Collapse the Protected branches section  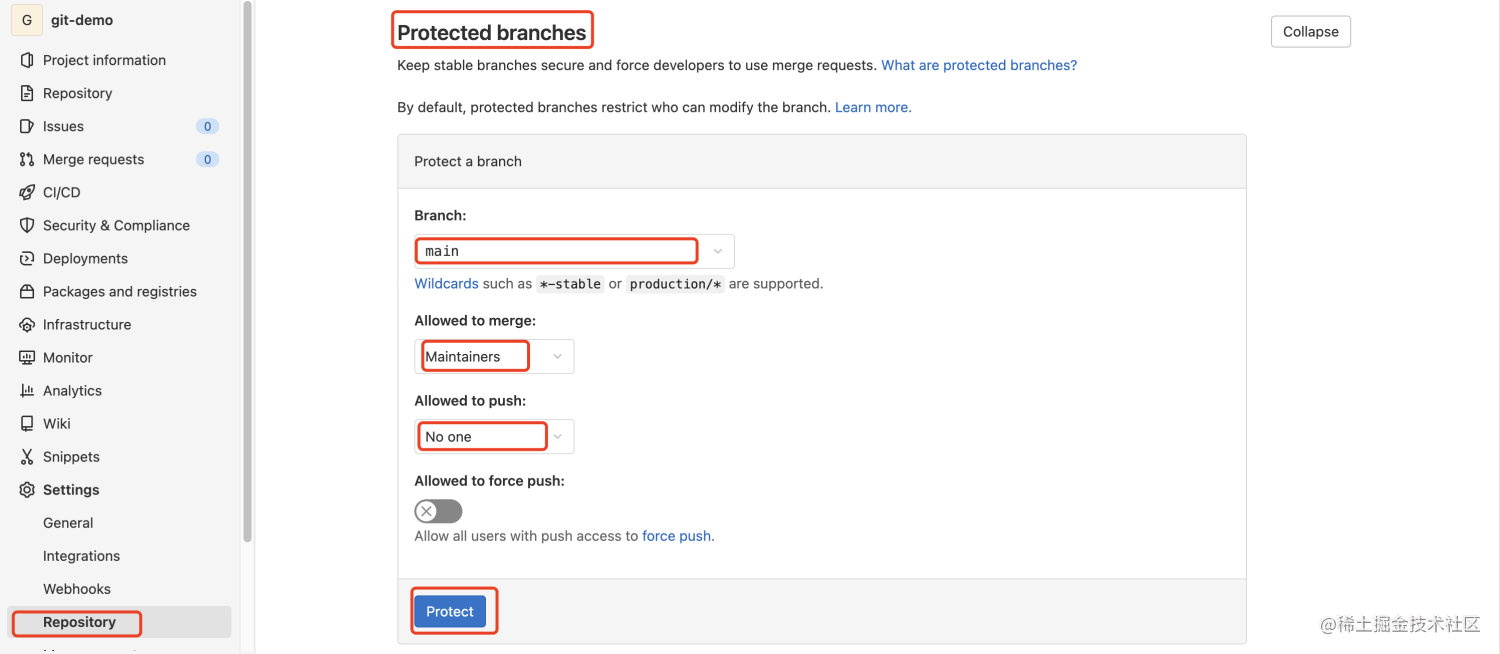1310,32
